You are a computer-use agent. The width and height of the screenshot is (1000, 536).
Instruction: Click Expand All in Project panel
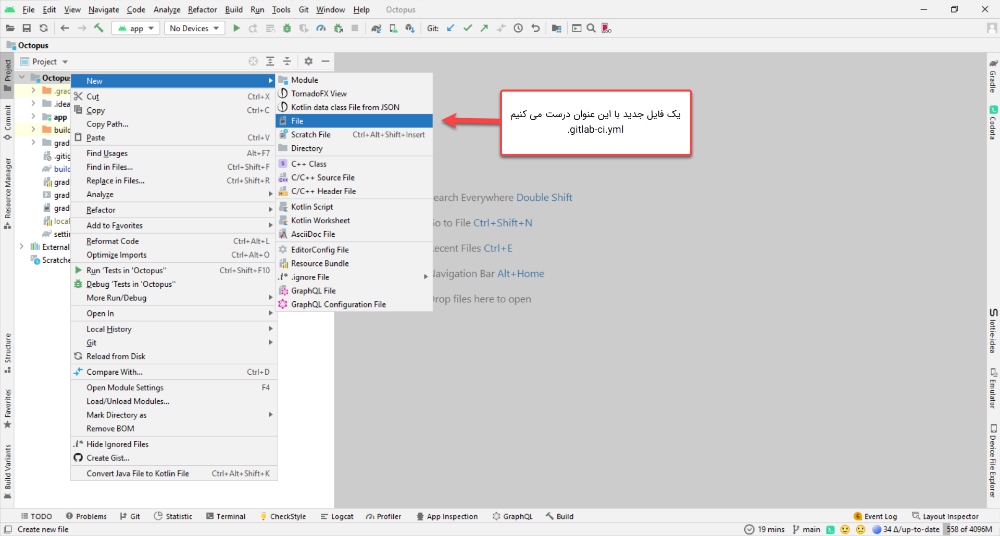coord(270,61)
